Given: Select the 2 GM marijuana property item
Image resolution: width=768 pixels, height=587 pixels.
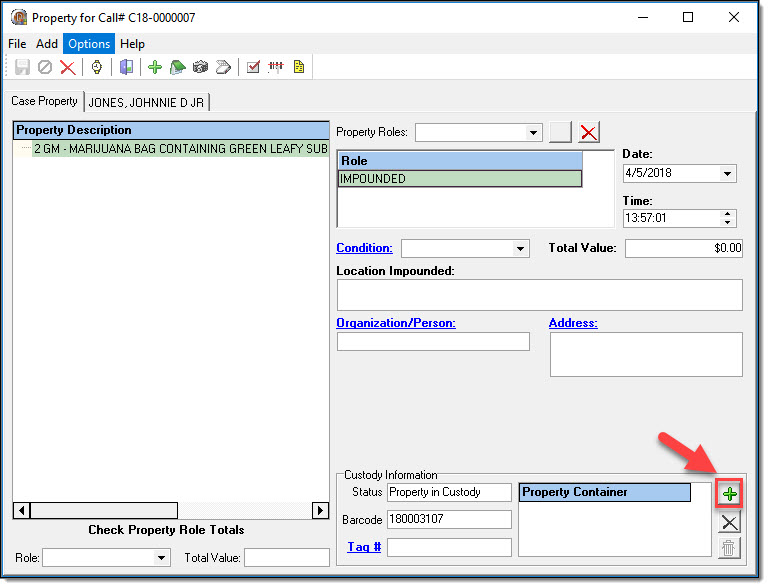Looking at the screenshot, I should pyautogui.click(x=180, y=148).
